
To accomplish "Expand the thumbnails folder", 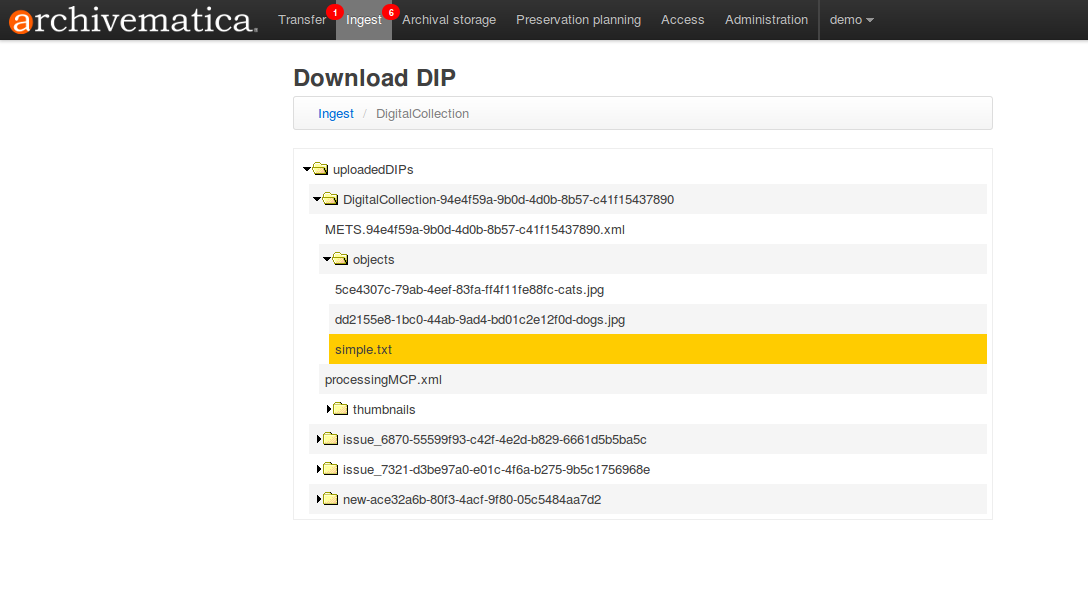I will 330,409.
